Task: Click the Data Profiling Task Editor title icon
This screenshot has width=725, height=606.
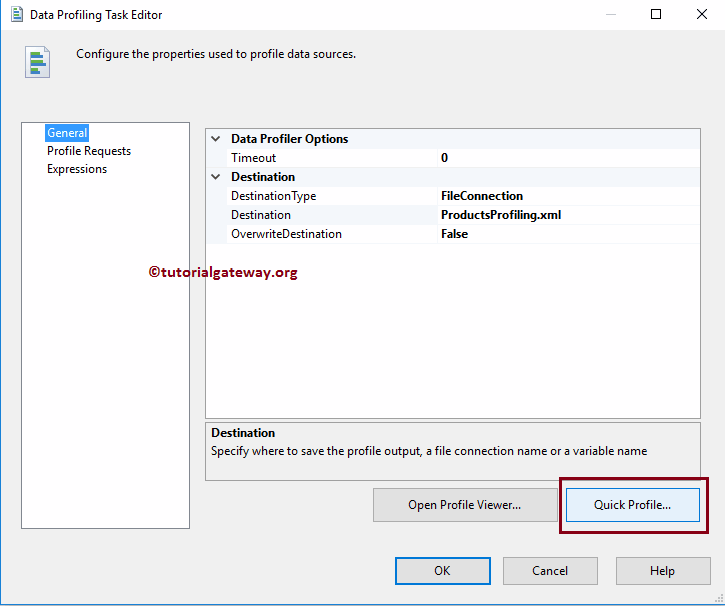Action: [17, 14]
